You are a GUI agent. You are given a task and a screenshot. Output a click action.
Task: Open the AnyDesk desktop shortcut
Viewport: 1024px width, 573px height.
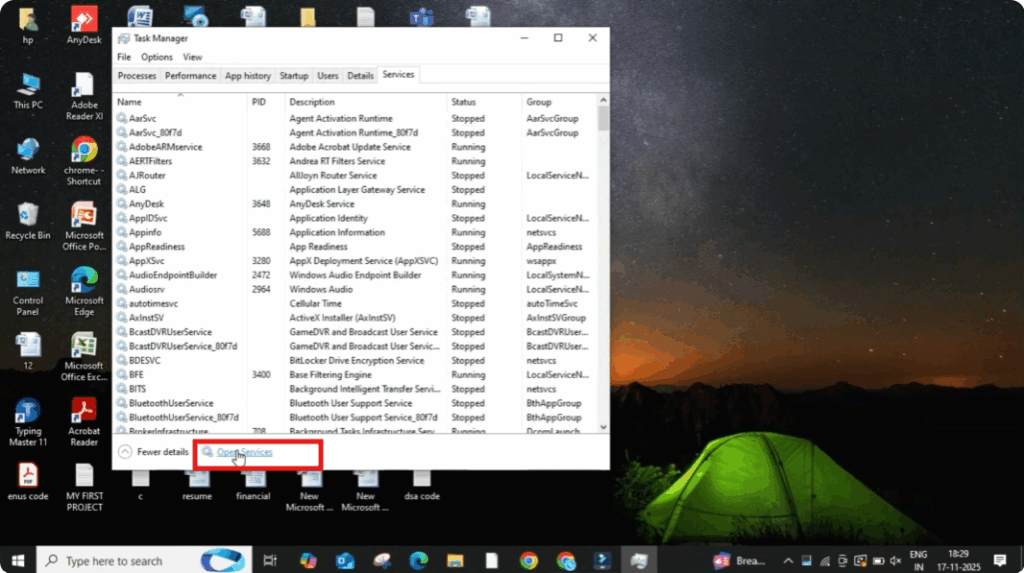point(84,25)
